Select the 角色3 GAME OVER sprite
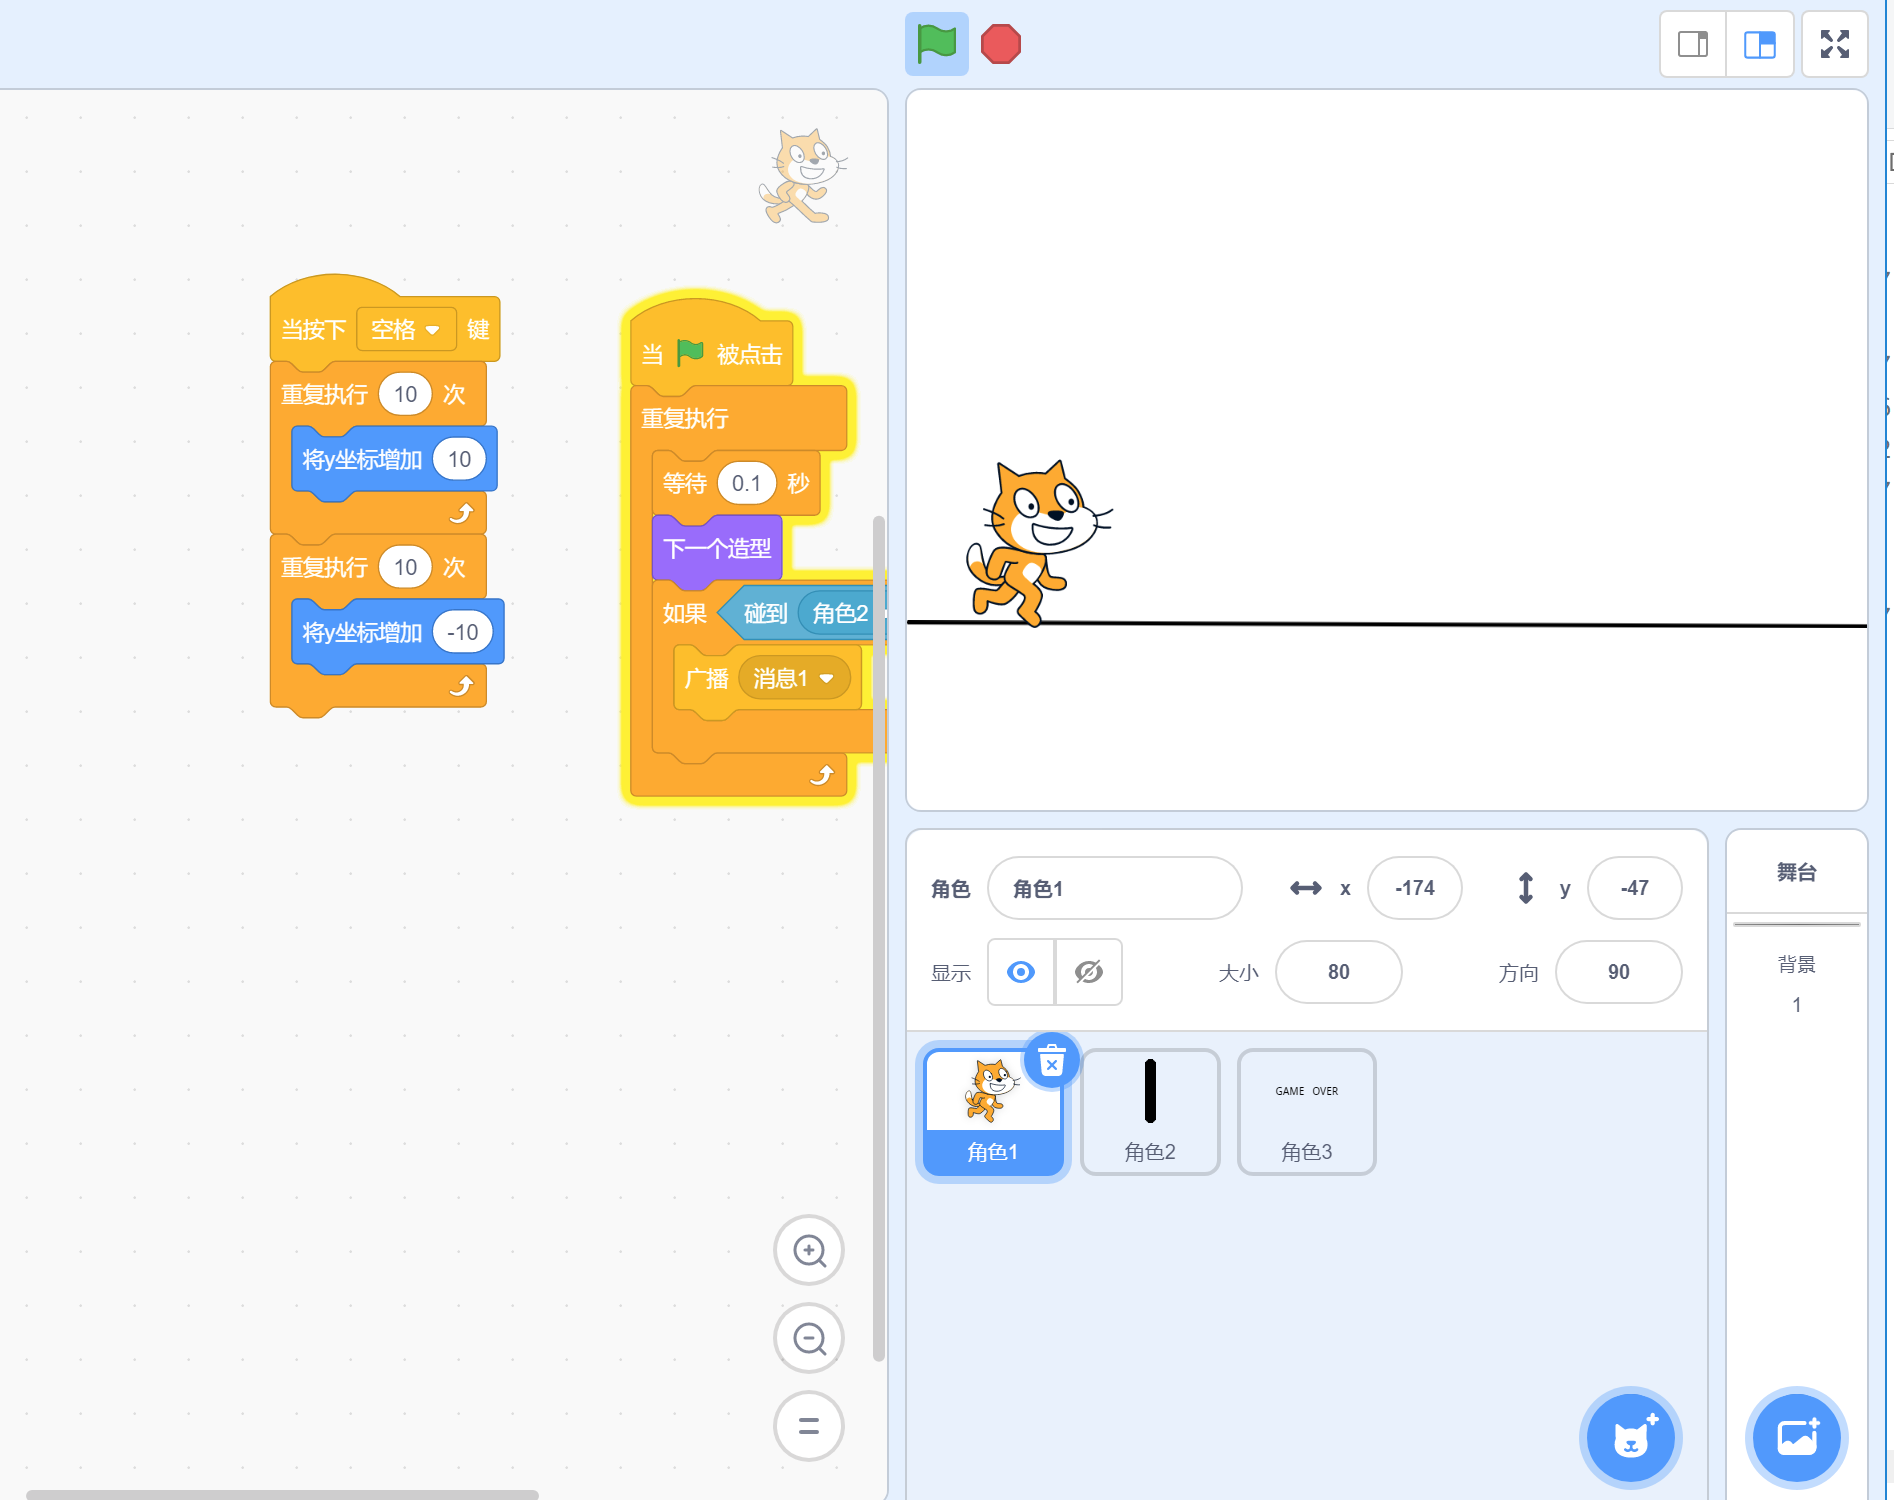This screenshot has height=1500, width=1894. pos(1306,1111)
